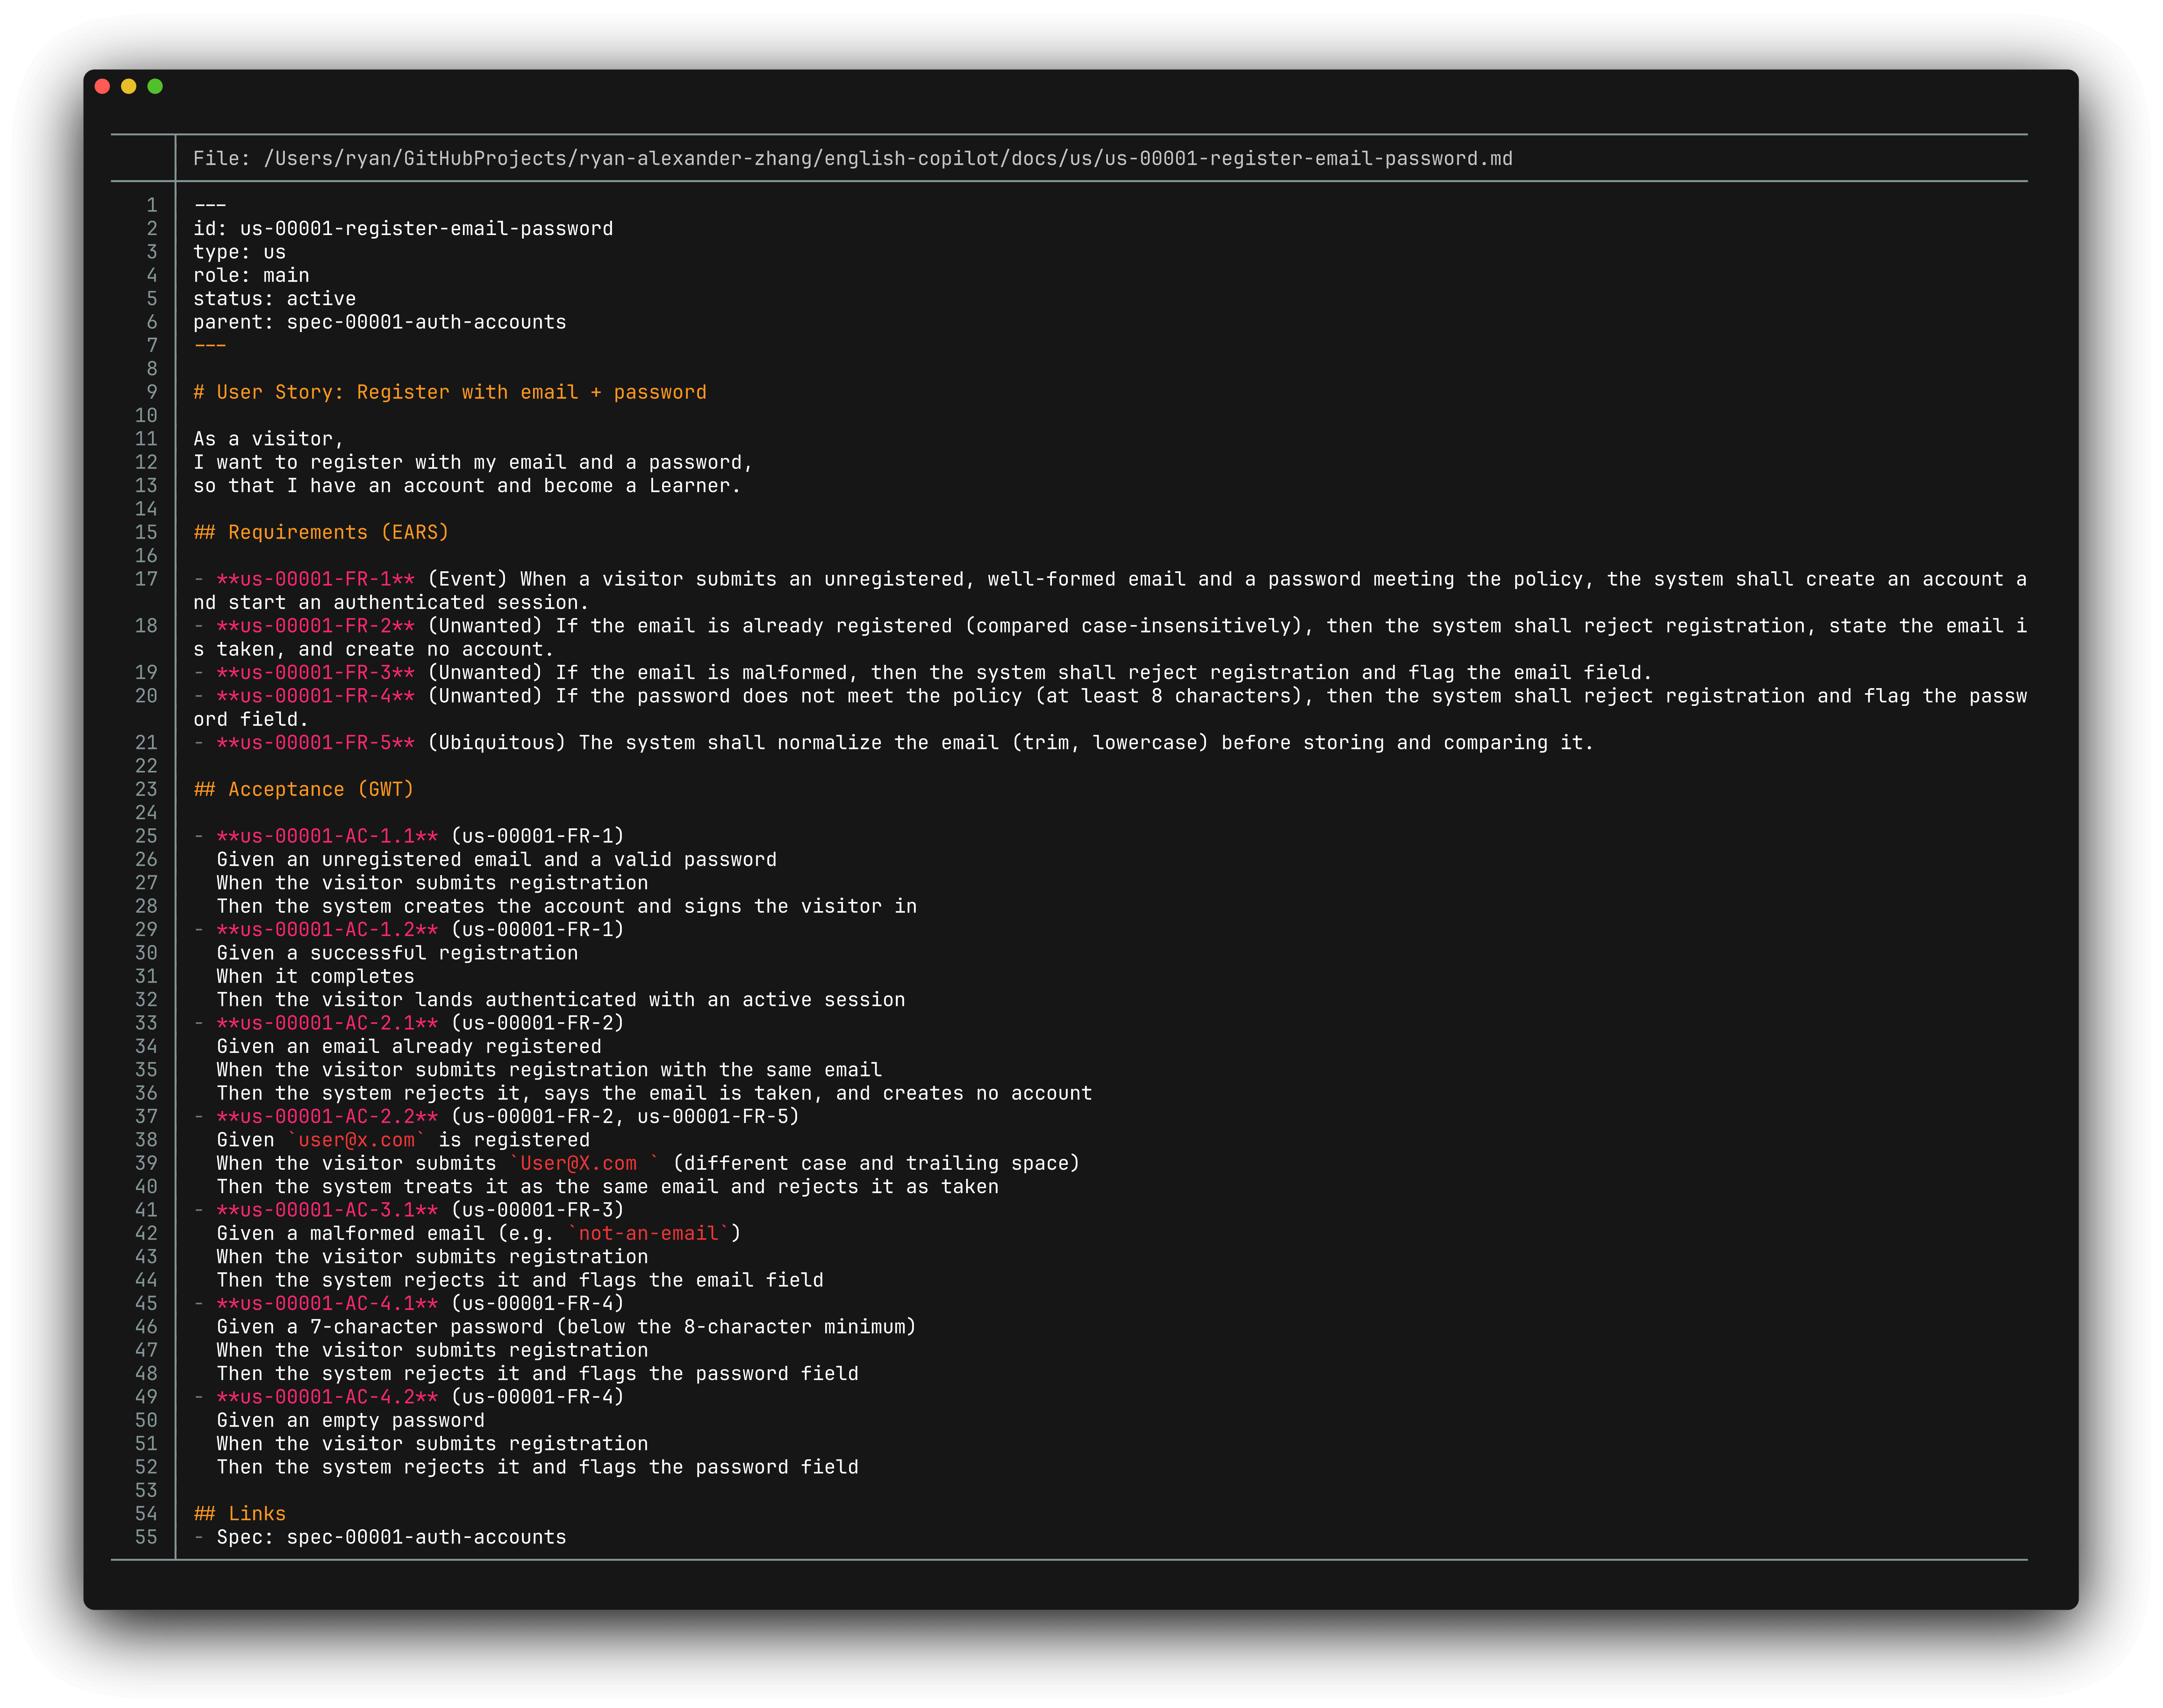Select the Links heading
The height and width of the screenshot is (1708, 2163).
240,1513
